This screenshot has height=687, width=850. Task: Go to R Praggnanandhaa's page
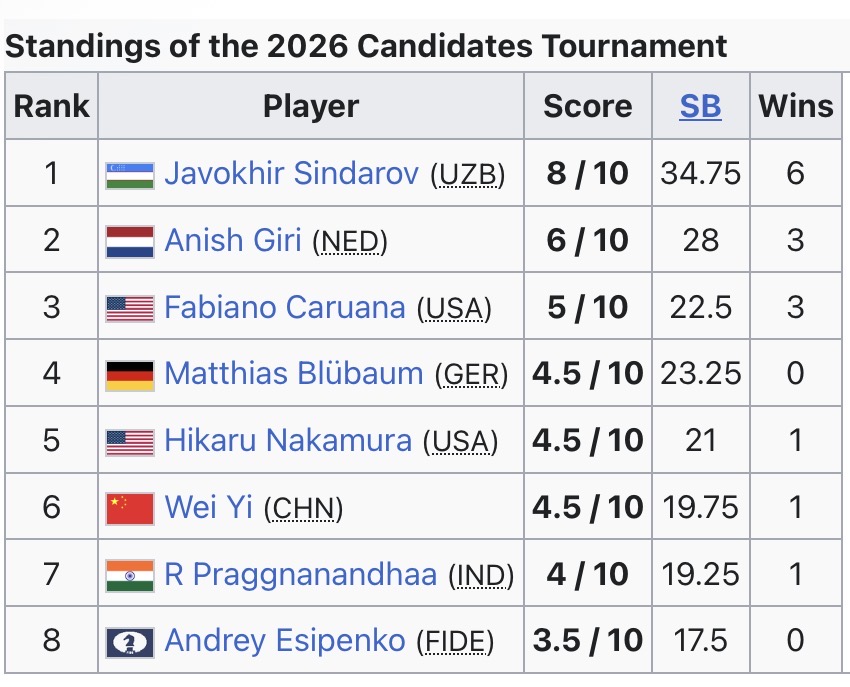[300, 575]
